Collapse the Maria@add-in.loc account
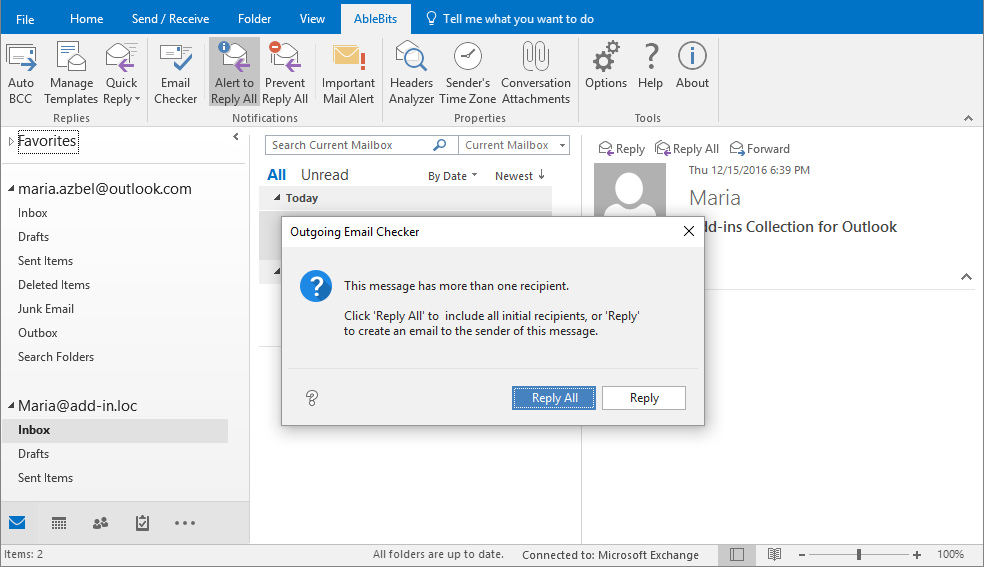Image resolution: width=984 pixels, height=567 pixels. click(x=11, y=406)
